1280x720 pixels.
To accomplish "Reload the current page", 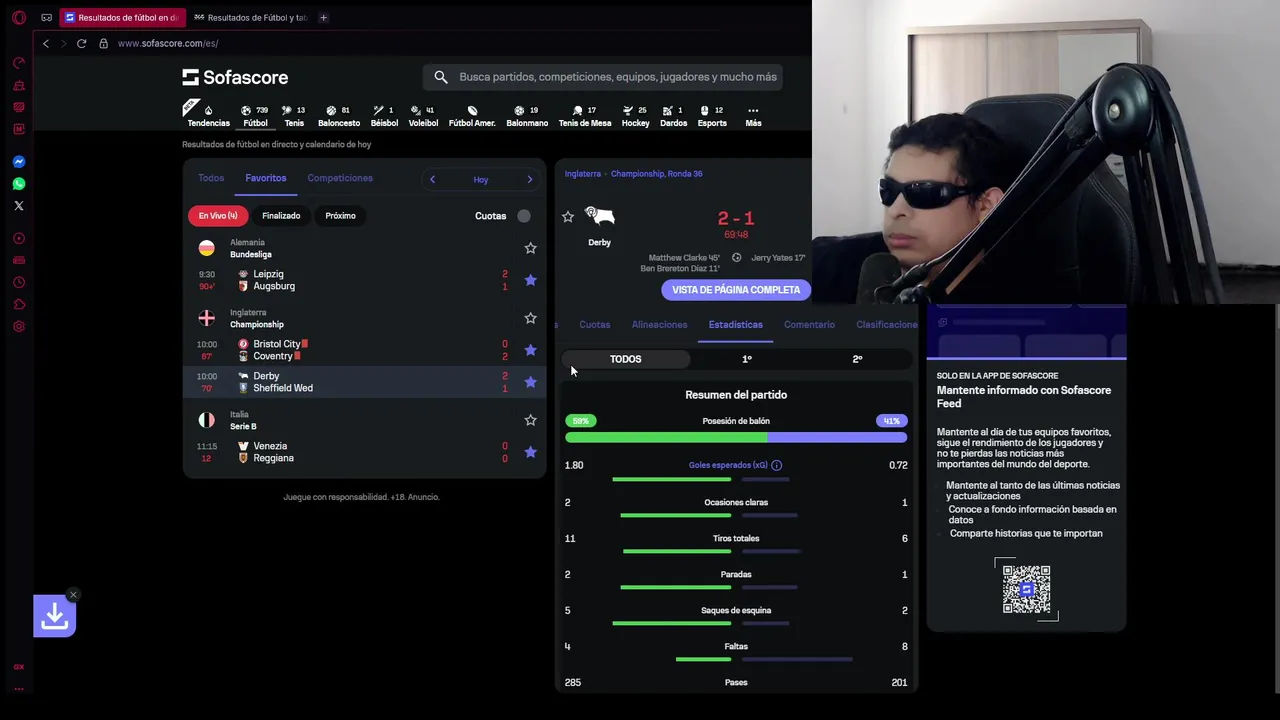I will (81, 43).
